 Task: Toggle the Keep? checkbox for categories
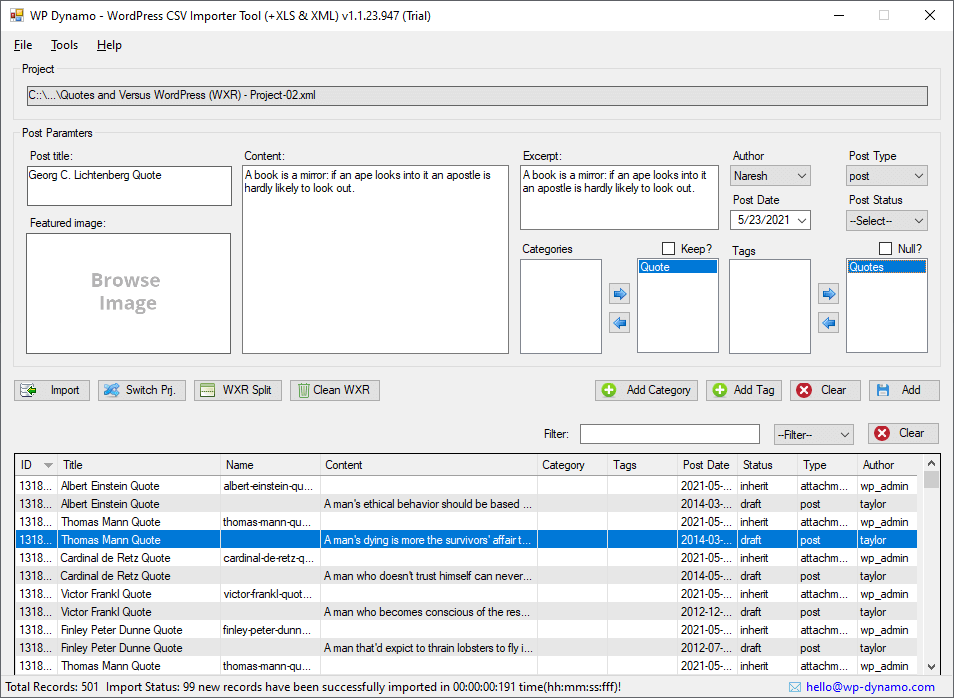point(669,249)
